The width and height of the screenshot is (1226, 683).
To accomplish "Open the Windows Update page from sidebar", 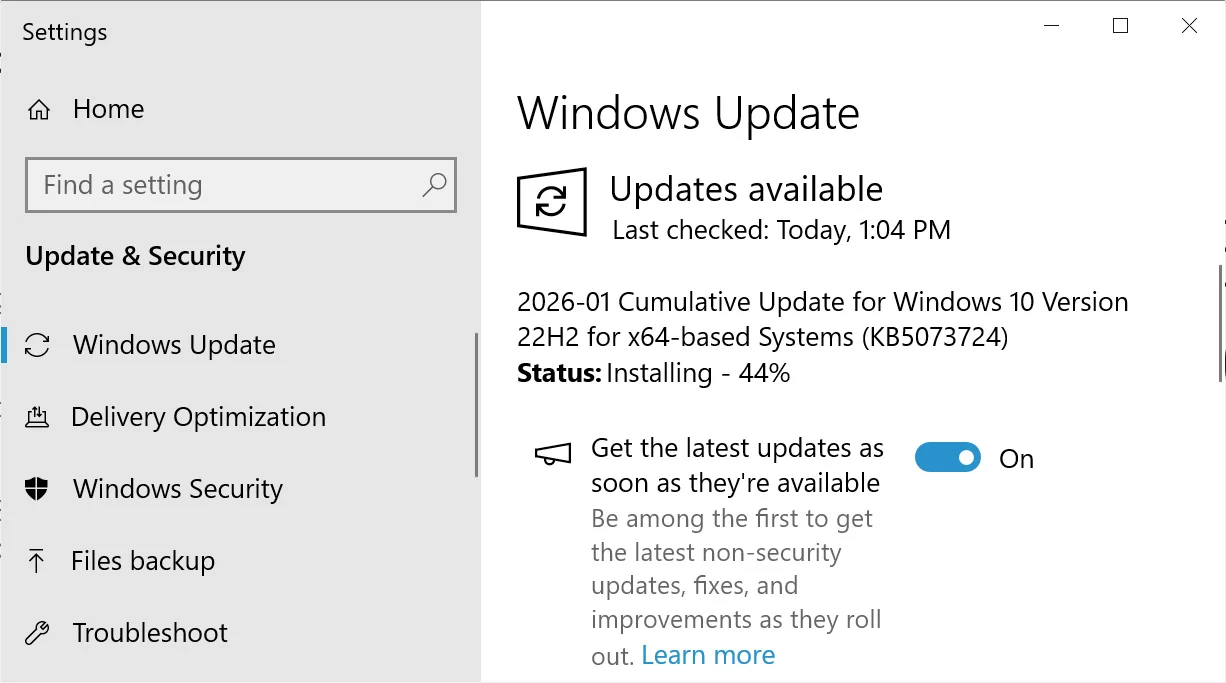I will point(173,345).
